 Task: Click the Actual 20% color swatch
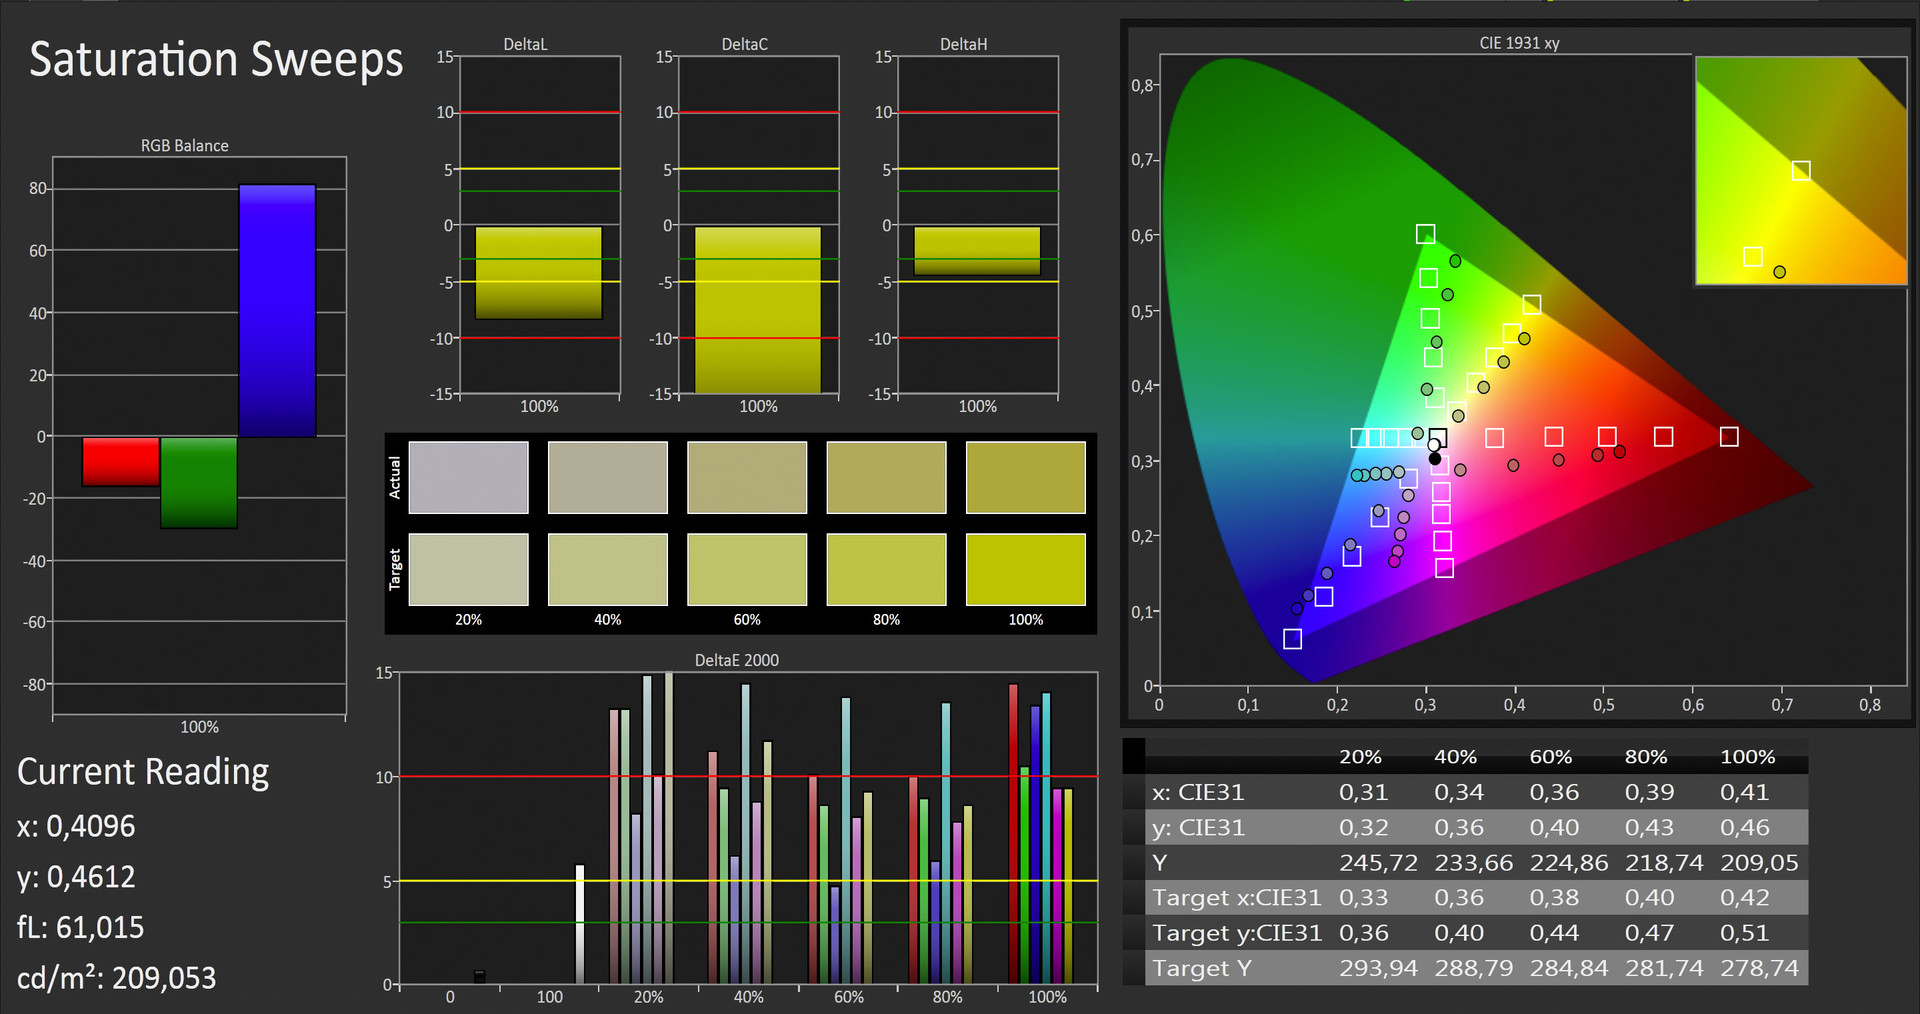coord(468,478)
